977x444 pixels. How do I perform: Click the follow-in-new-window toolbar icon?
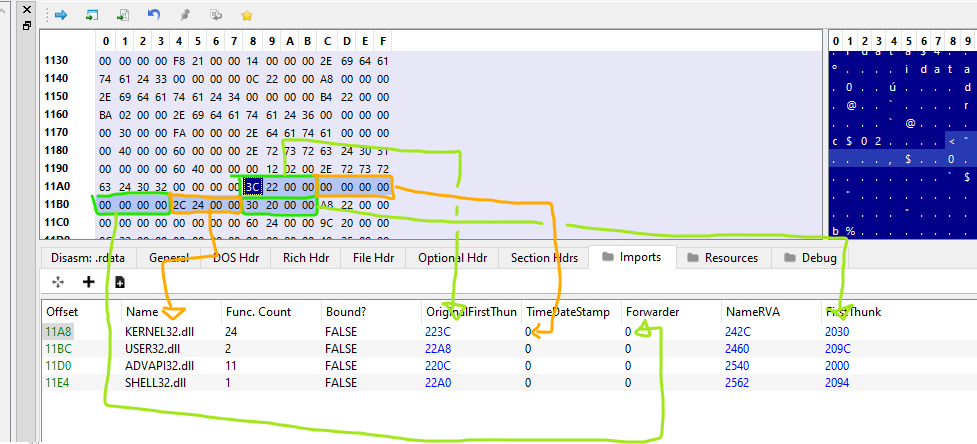92,14
